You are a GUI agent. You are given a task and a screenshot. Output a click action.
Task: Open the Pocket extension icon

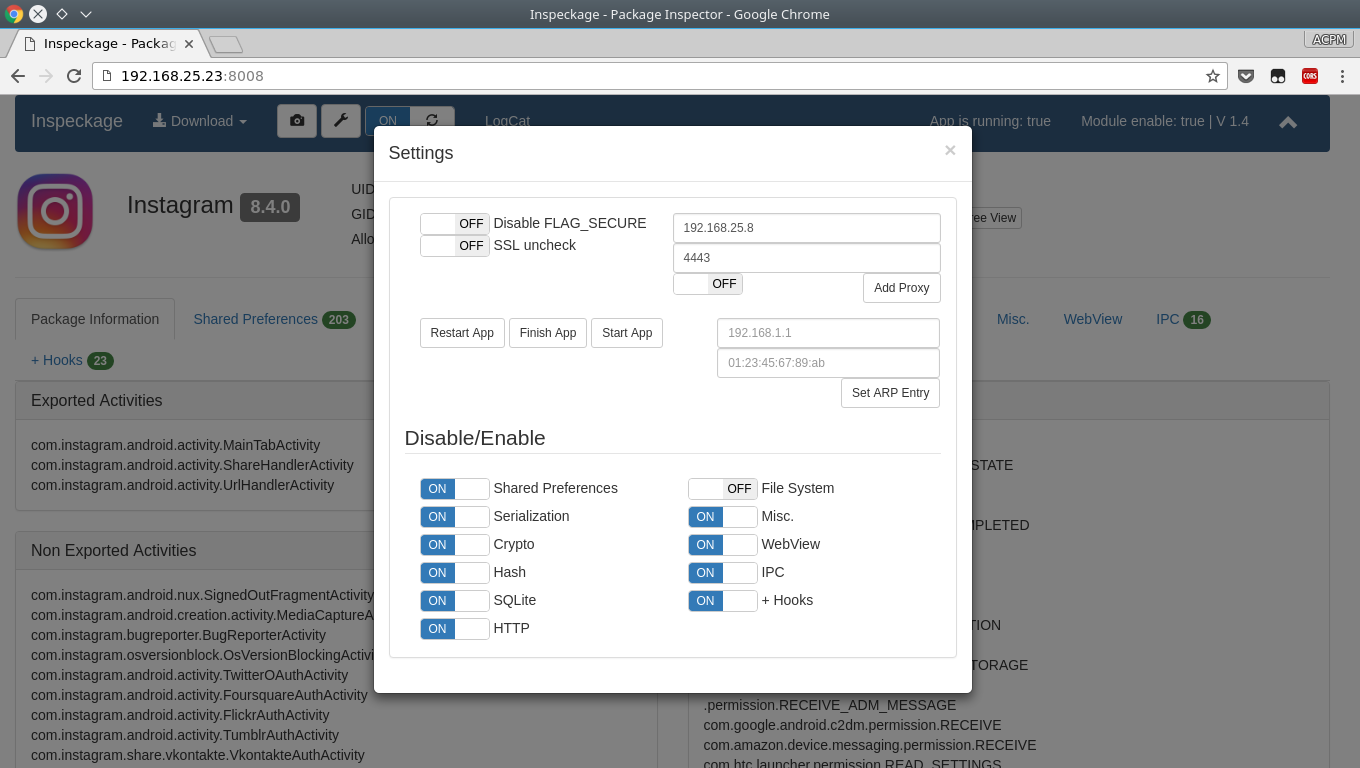click(1246, 75)
